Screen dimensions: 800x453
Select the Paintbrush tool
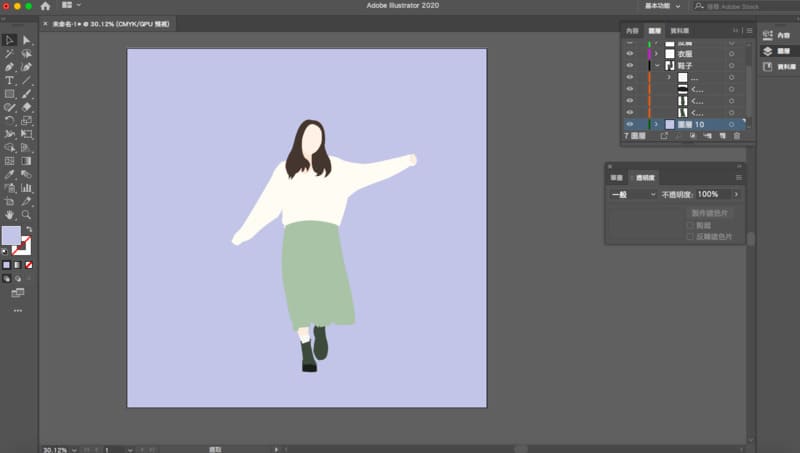(27, 94)
